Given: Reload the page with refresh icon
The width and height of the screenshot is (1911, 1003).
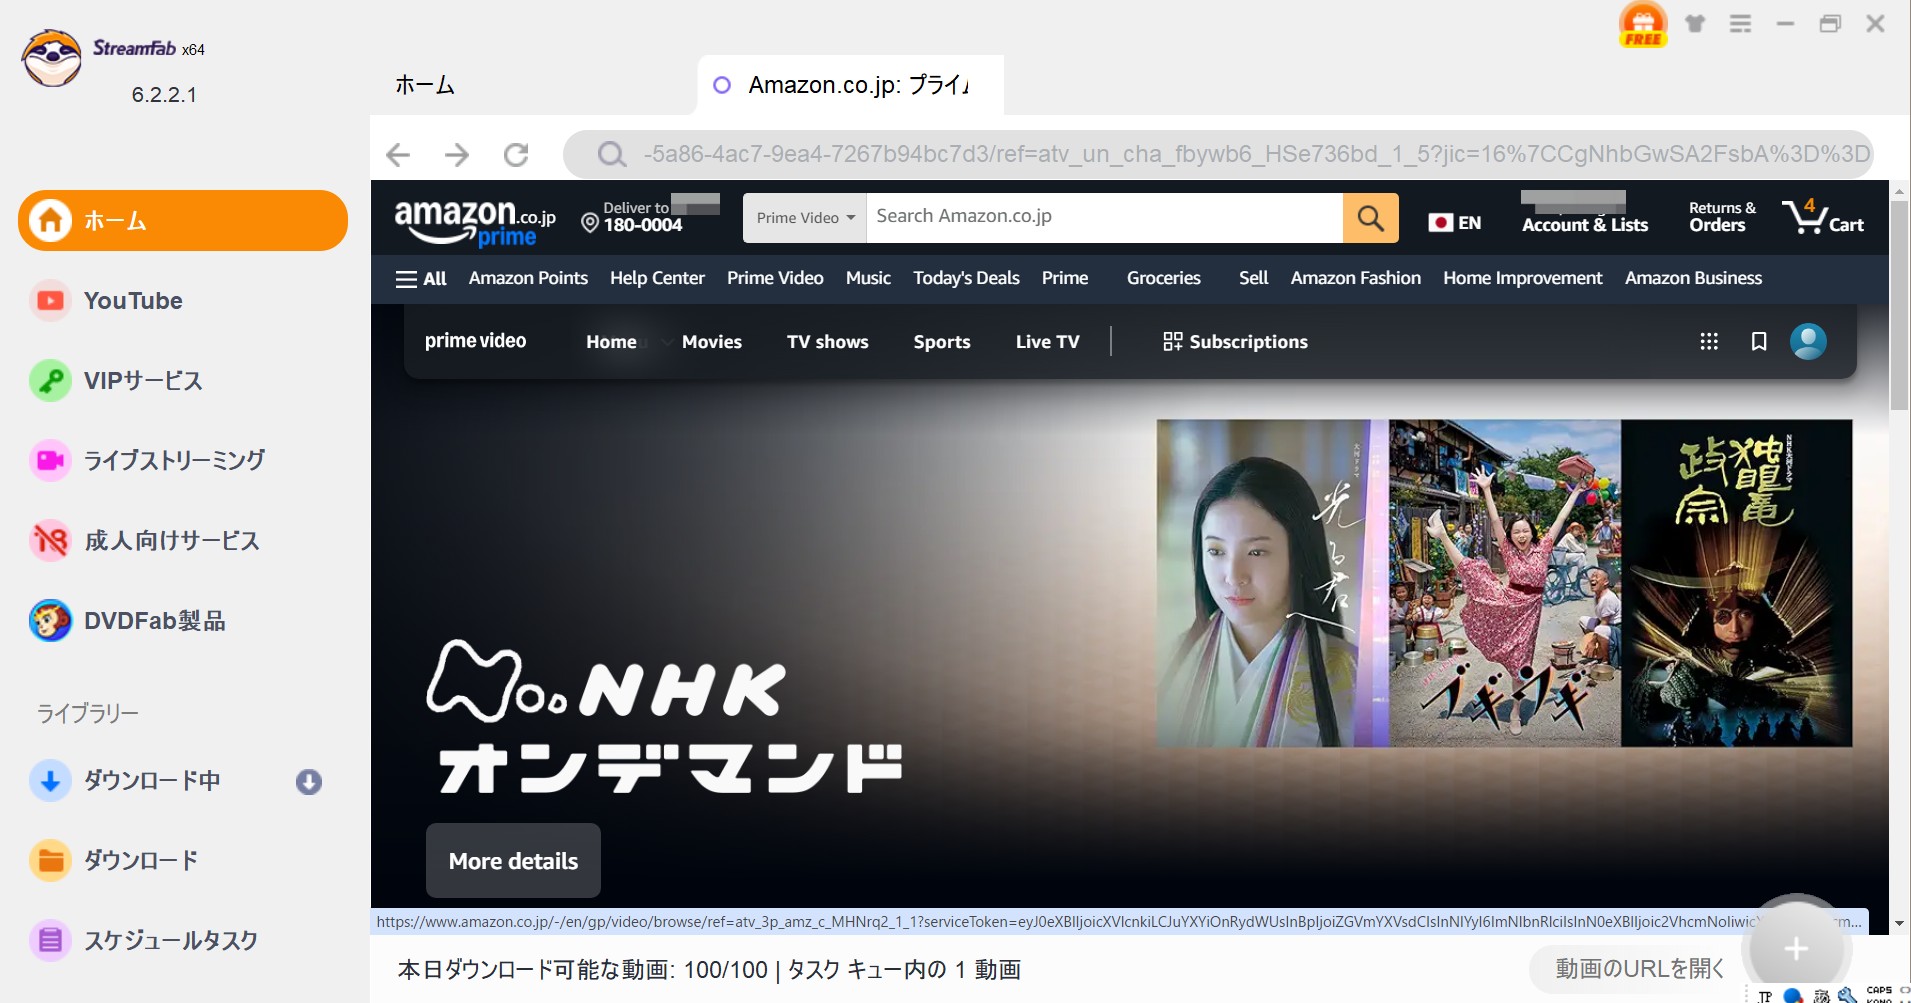Looking at the screenshot, I should (x=516, y=154).
